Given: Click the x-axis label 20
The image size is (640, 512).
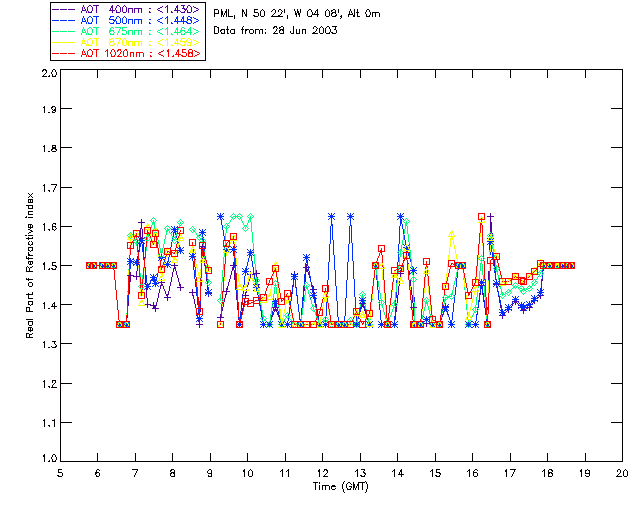Looking at the screenshot, I should [x=622, y=473].
